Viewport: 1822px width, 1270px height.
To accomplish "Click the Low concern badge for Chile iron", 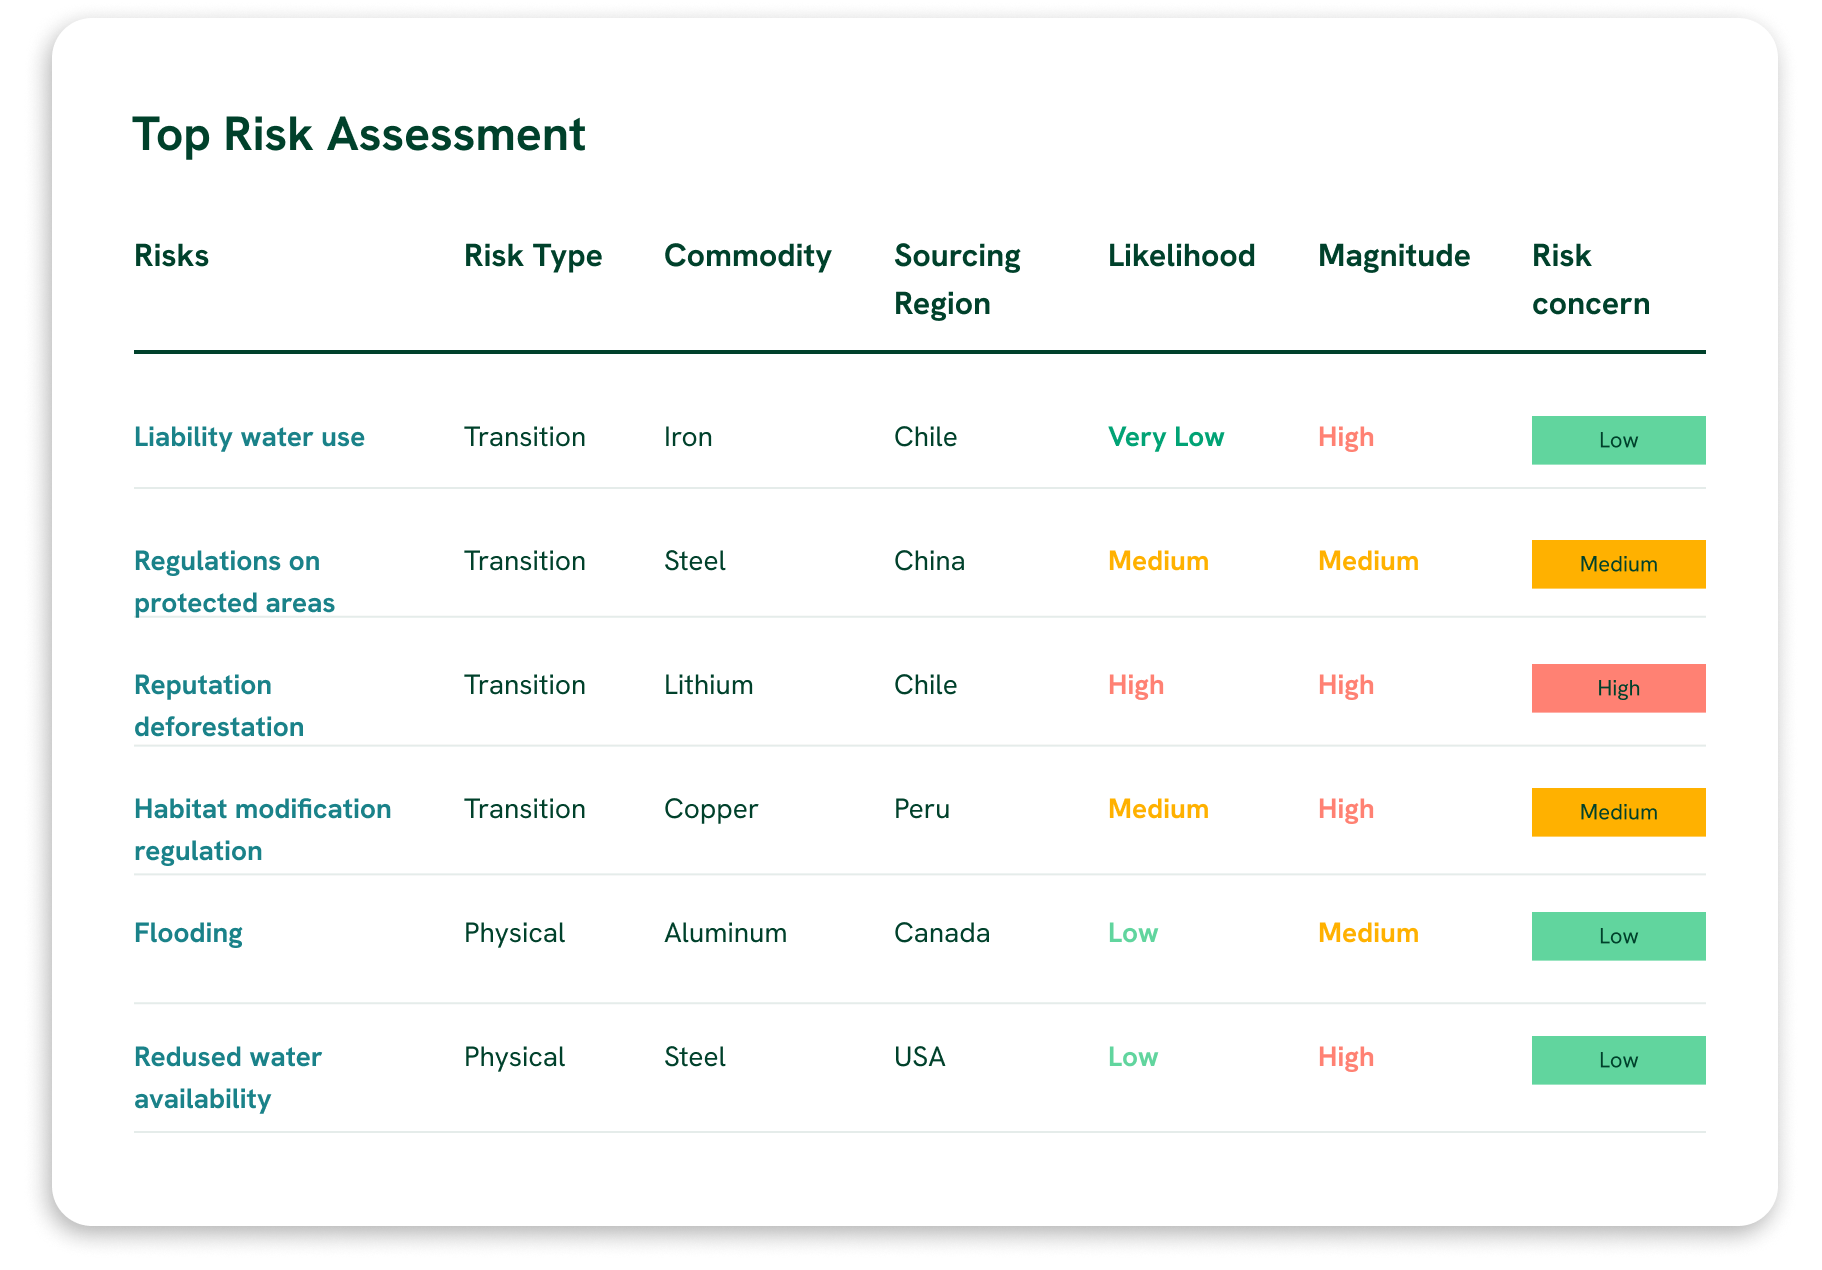I will 1617,440.
